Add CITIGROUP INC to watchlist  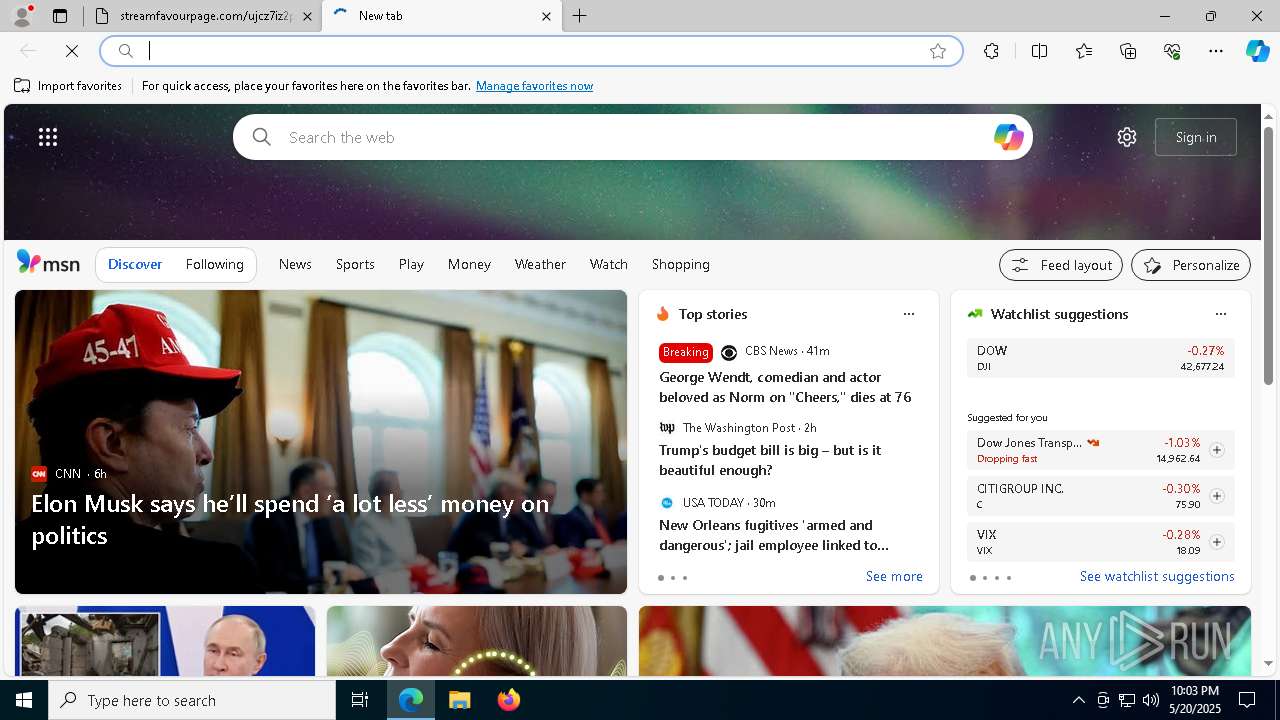coord(1216,496)
